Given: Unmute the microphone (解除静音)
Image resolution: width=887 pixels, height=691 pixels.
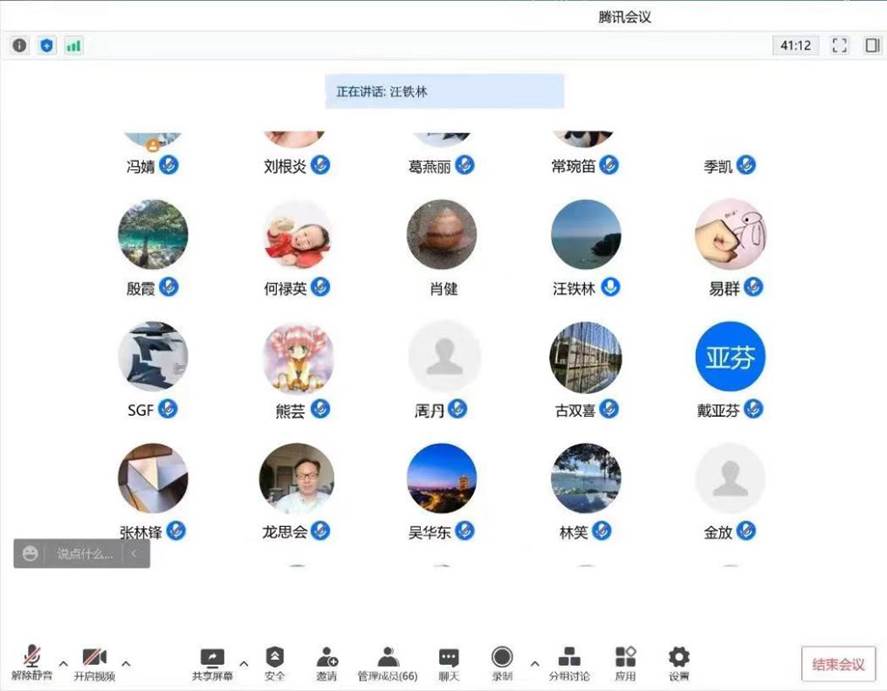Looking at the screenshot, I should pos(33,663).
